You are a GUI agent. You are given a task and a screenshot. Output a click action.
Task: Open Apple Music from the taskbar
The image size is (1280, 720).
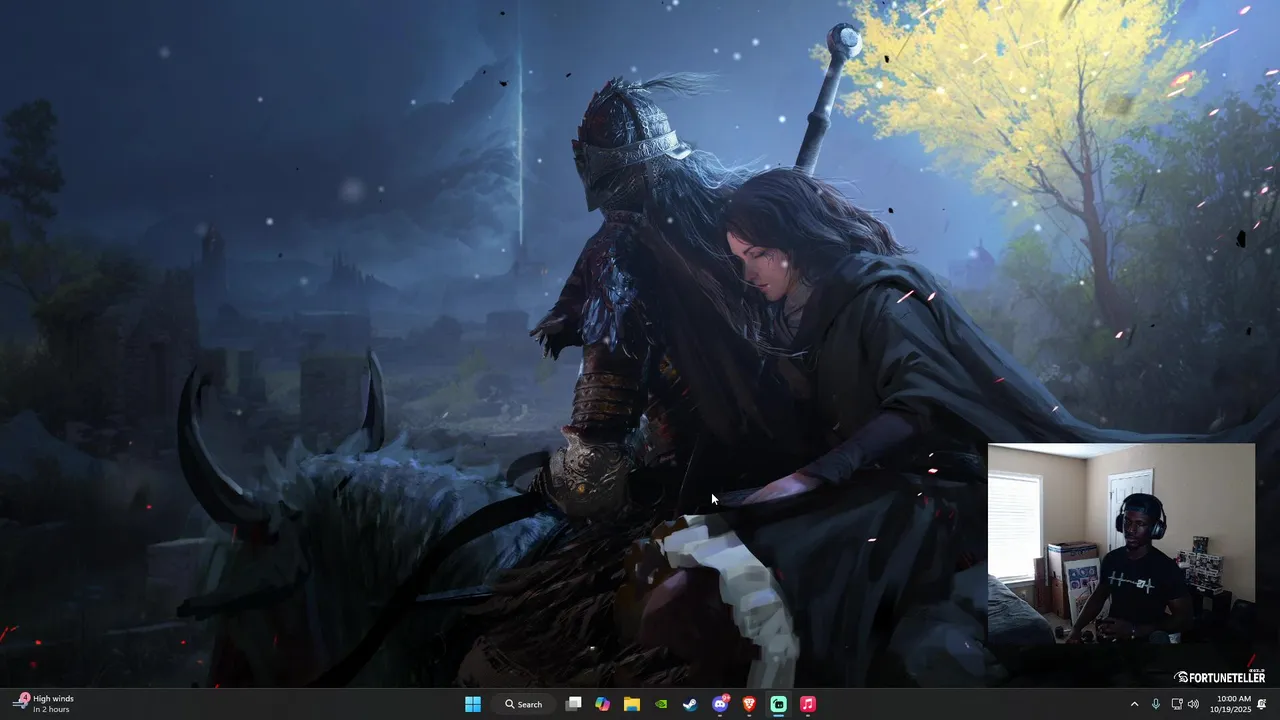808,704
